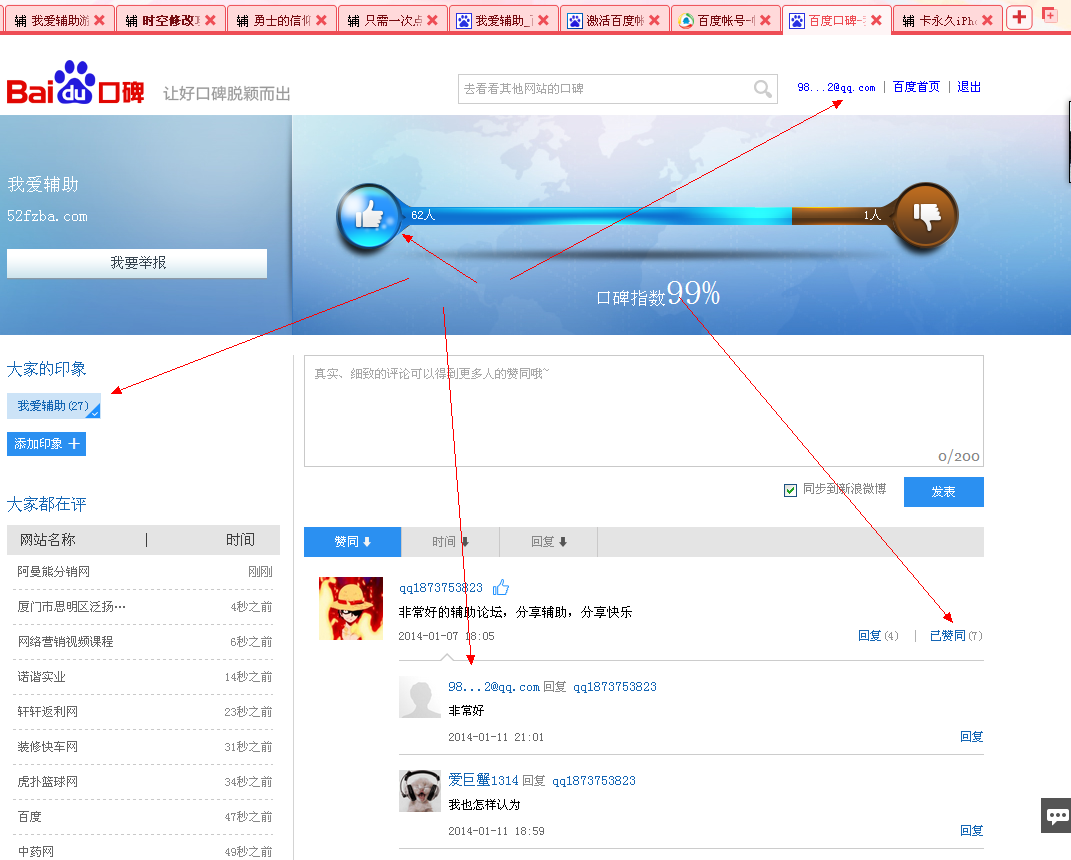Close the 只需一次点 tab
Image resolution: width=1071 pixels, height=860 pixels.
point(432,20)
